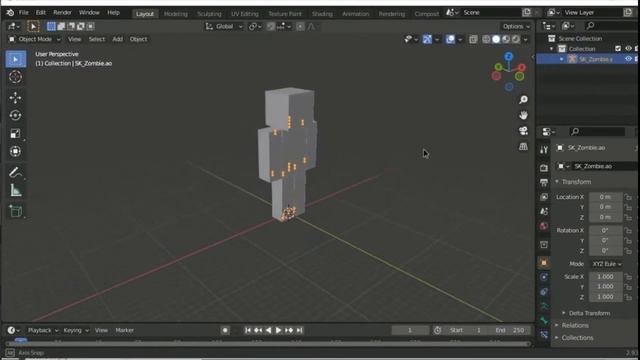Jump to the start frame button
The image size is (640, 360).
(247, 330)
